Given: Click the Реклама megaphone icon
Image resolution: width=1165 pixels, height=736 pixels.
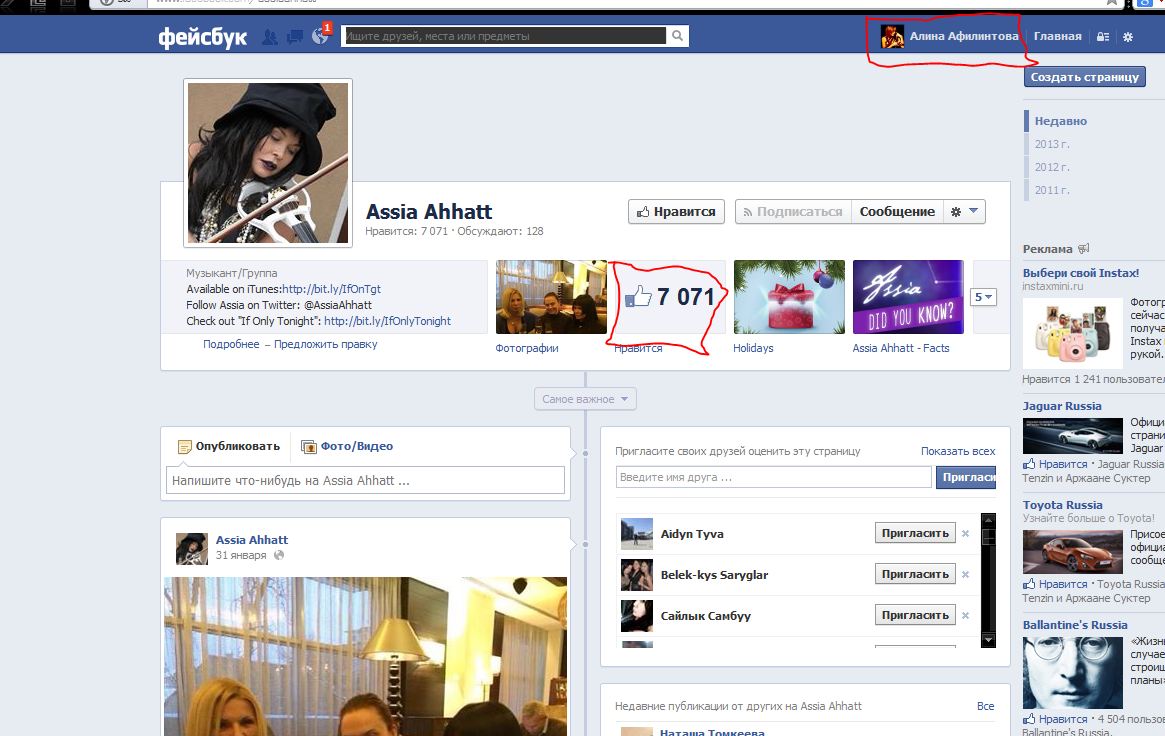Looking at the screenshot, I should 1083,248.
